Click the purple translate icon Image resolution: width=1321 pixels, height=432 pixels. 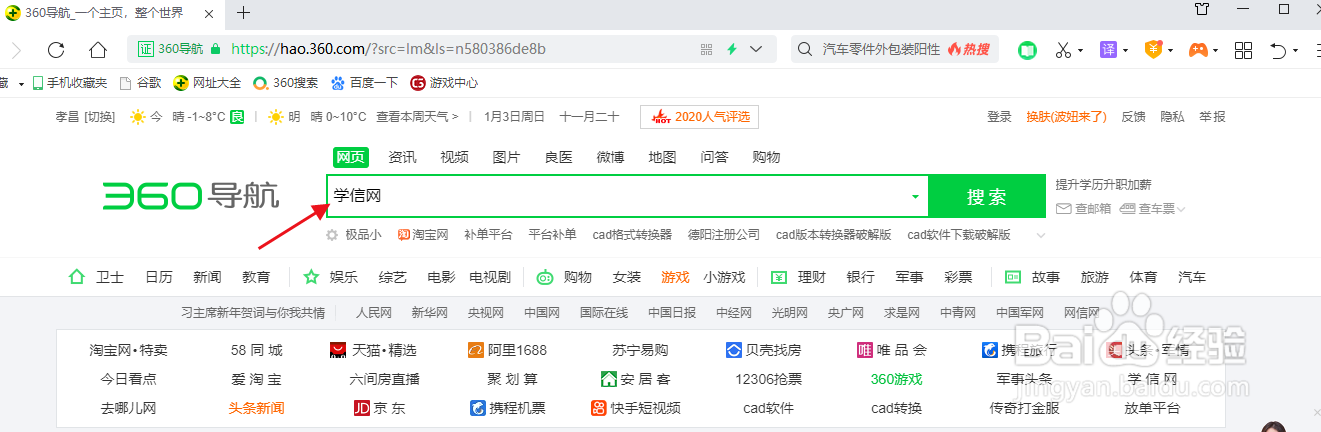tap(1108, 49)
